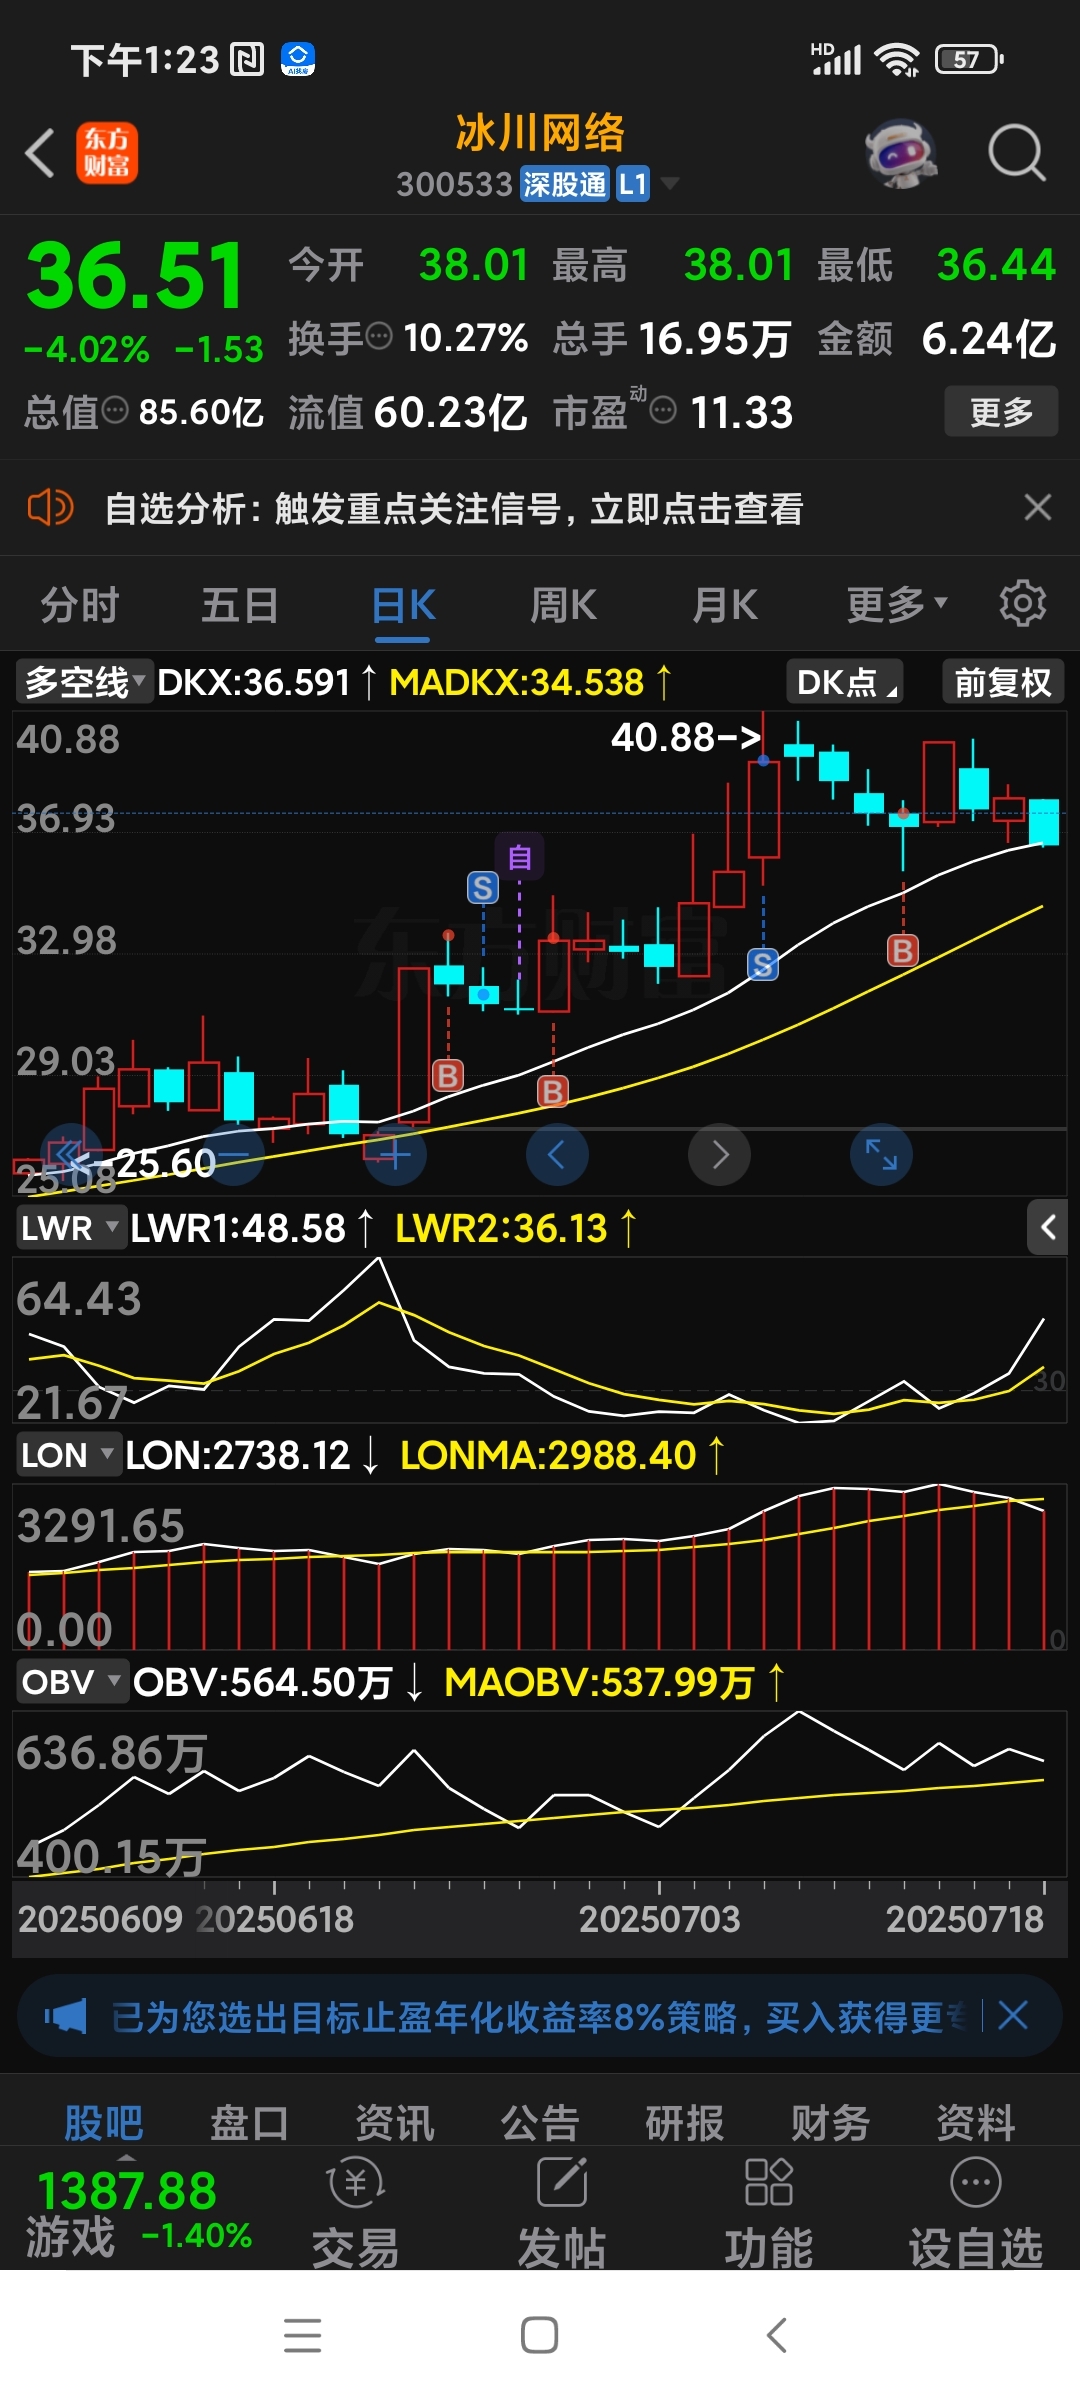Zoom in chart with plus button
Image resolution: width=1080 pixels, height=2400 pixels.
(395, 1155)
